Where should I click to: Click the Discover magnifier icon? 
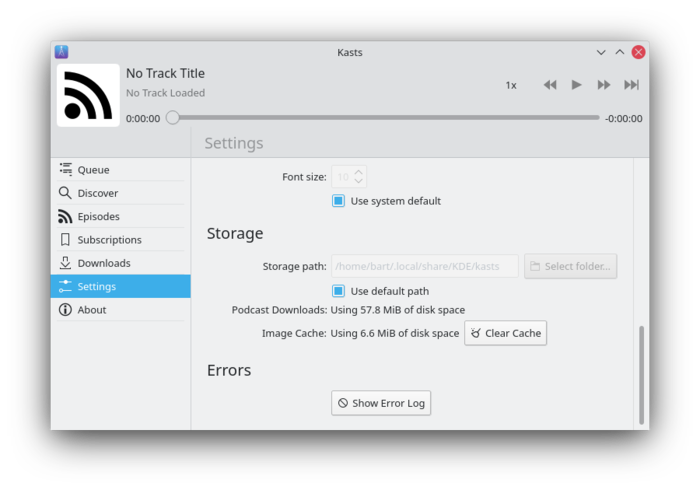tap(65, 193)
